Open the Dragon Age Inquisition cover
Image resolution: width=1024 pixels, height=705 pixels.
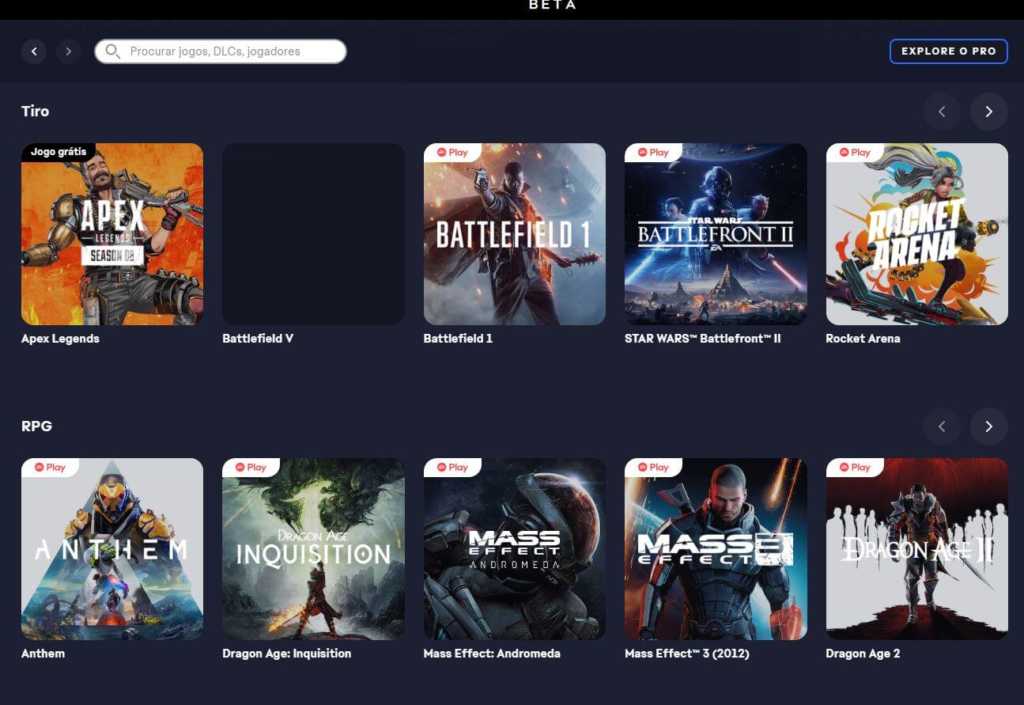click(x=313, y=549)
